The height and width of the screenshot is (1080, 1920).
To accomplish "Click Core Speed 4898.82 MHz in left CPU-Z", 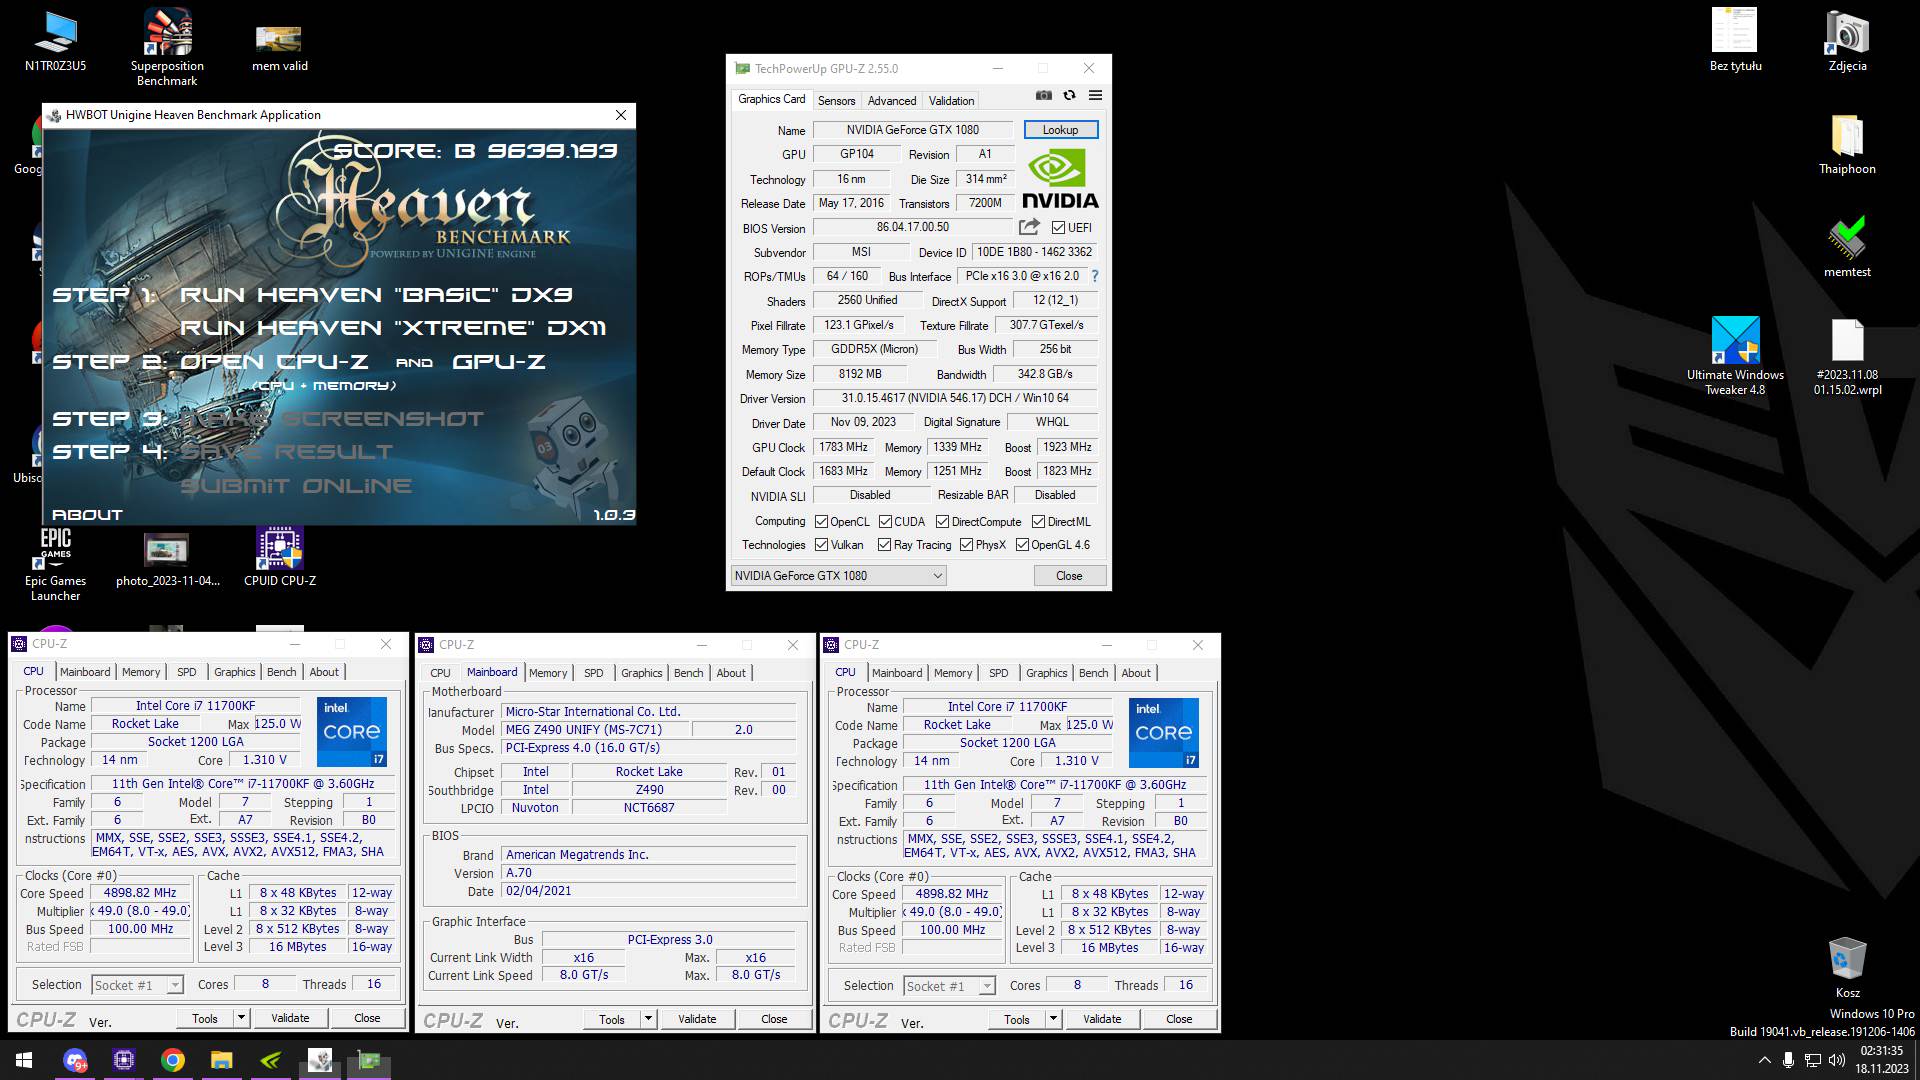I will (x=140, y=893).
